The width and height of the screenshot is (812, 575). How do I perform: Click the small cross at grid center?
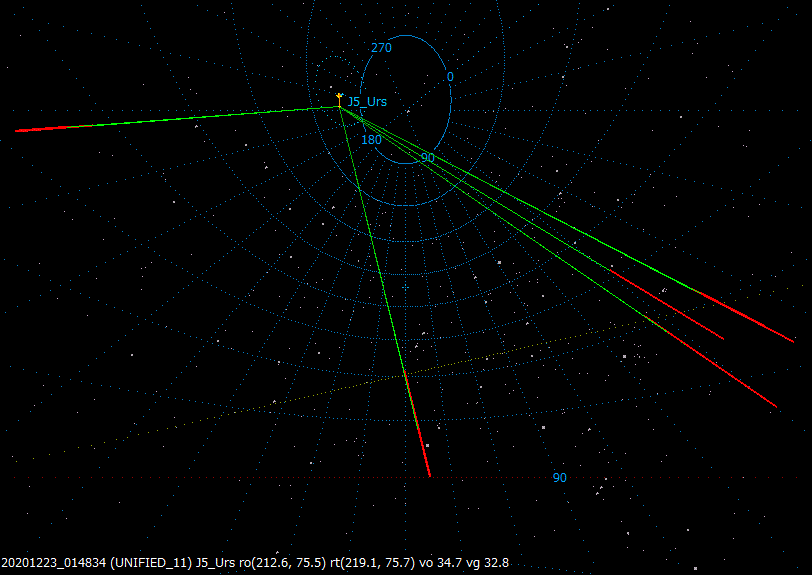click(405, 287)
